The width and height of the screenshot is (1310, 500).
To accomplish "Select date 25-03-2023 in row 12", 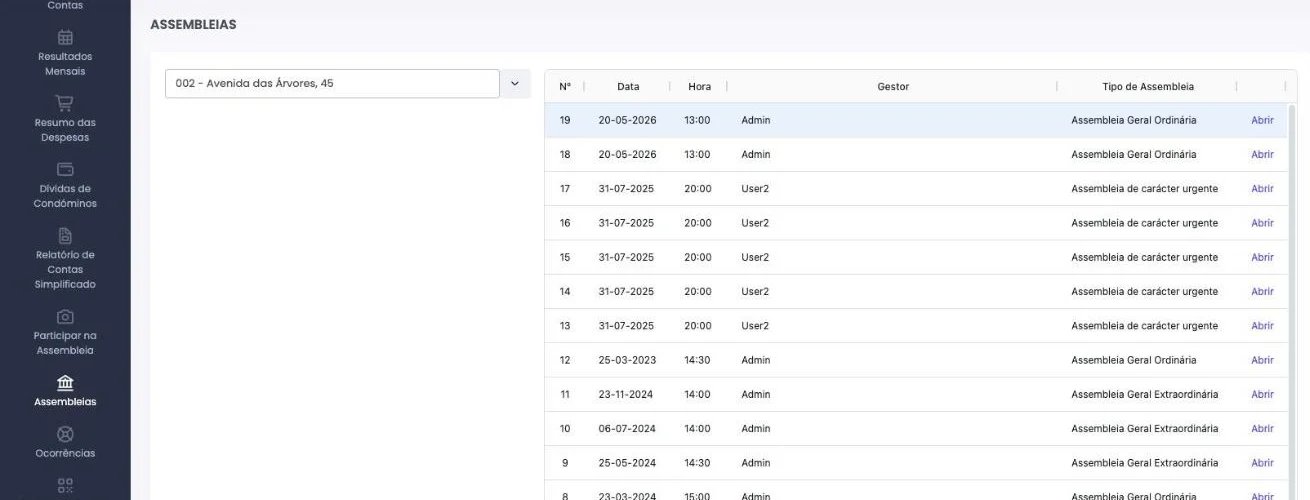I will pos(627,360).
